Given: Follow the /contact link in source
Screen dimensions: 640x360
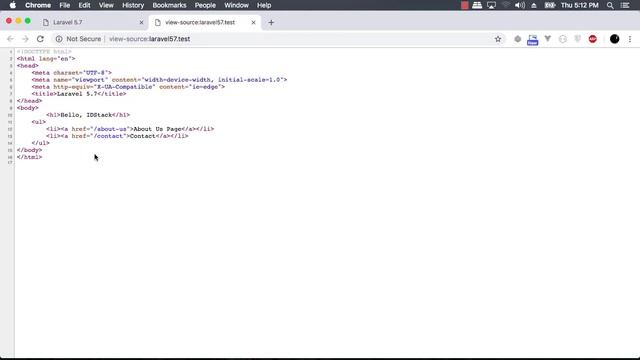Looking at the screenshot, I should (x=109, y=136).
